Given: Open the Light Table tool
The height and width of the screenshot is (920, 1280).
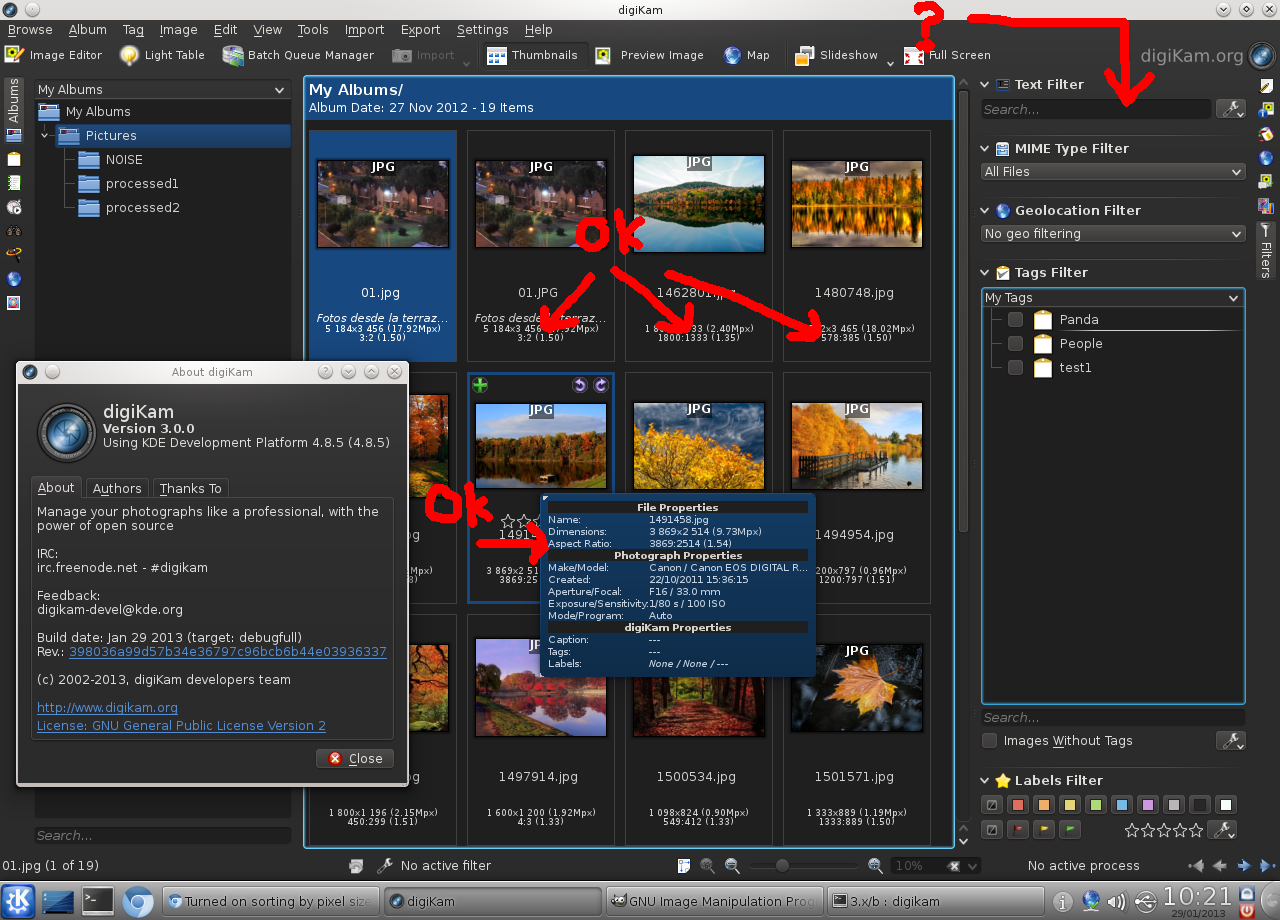Looking at the screenshot, I should 162,55.
